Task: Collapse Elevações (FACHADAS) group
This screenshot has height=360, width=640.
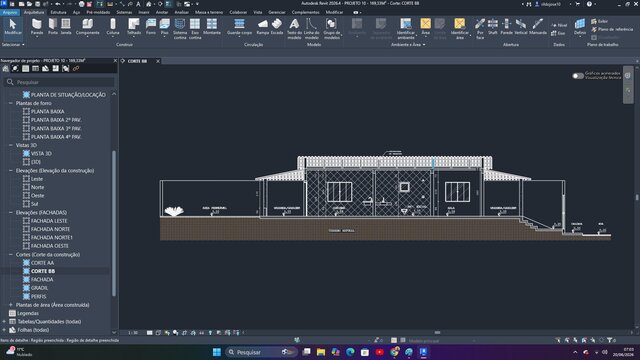Action: tap(11, 213)
